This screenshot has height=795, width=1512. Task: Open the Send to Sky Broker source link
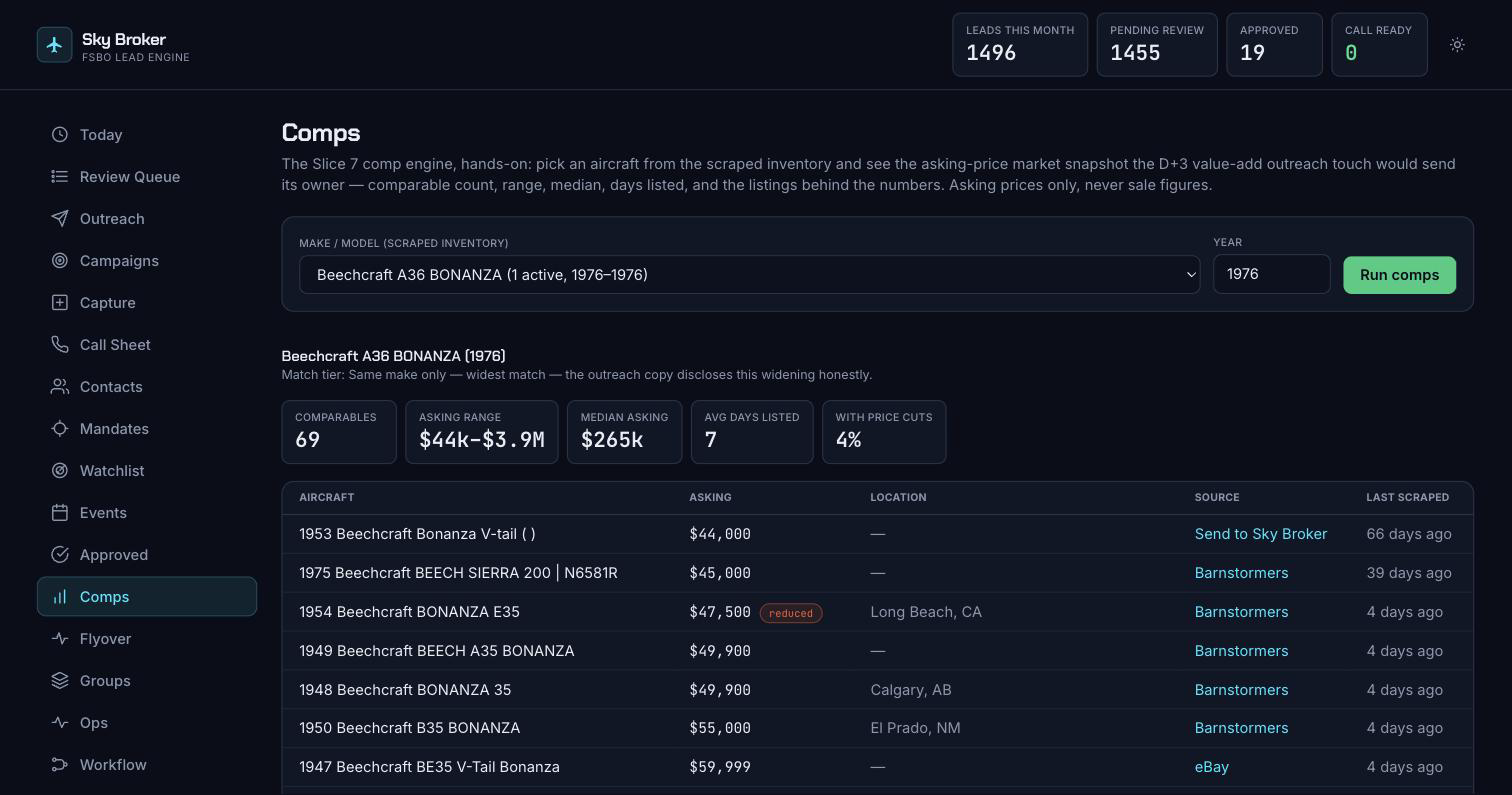(x=1260, y=534)
